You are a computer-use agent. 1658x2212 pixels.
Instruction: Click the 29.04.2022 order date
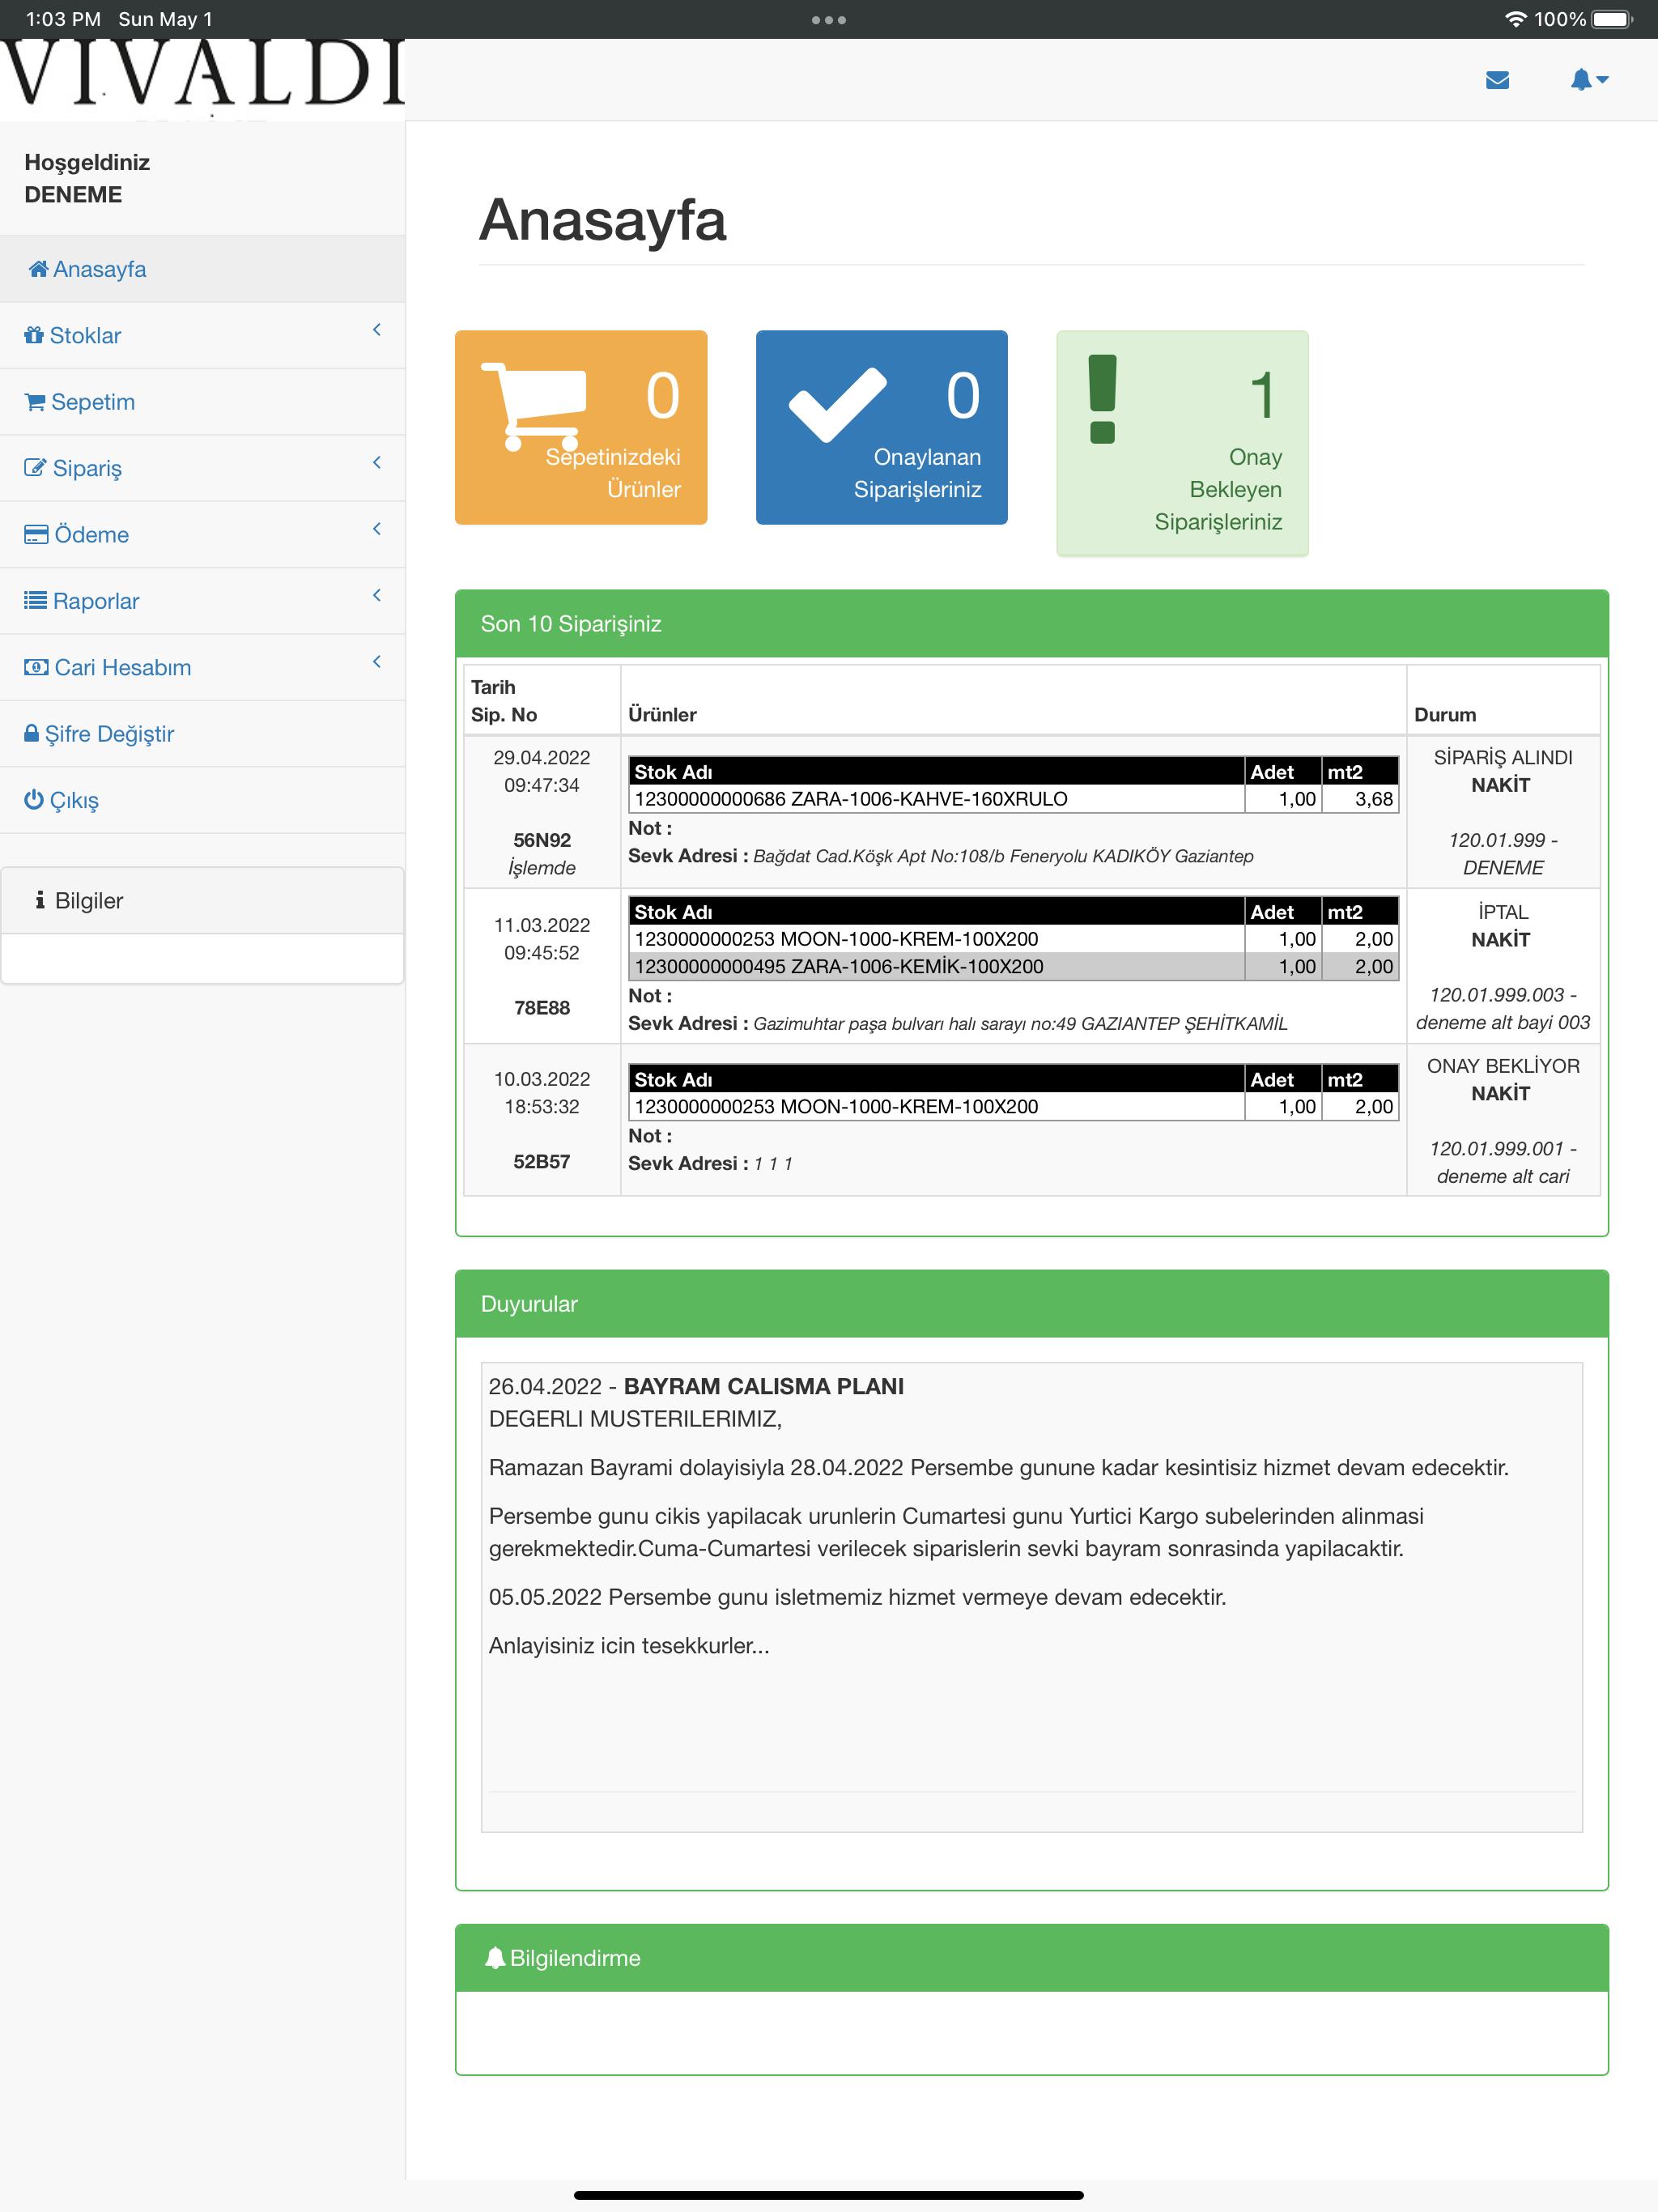pos(542,758)
